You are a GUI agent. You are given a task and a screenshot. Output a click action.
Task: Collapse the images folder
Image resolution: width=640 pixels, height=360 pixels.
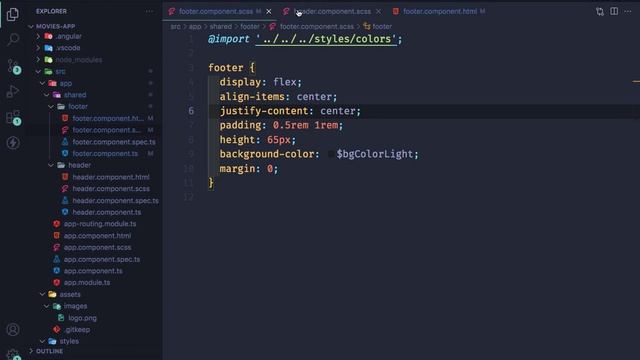pos(75,306)
